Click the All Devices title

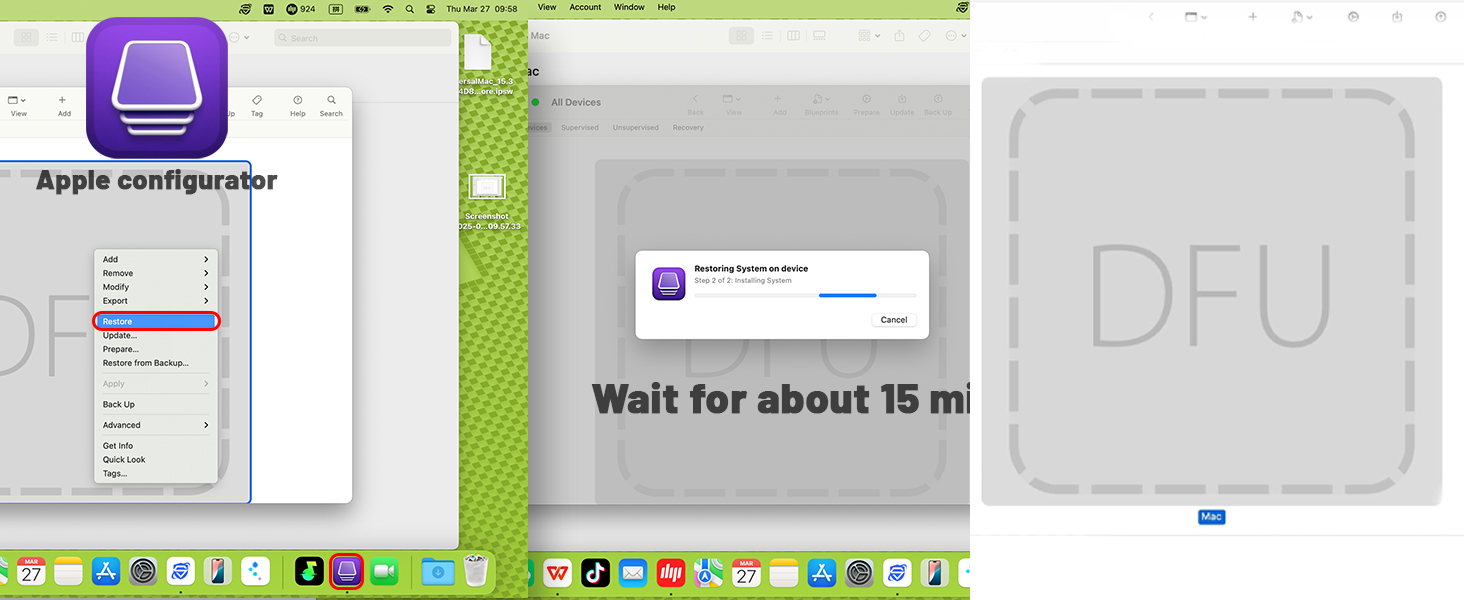pos(576,102)
